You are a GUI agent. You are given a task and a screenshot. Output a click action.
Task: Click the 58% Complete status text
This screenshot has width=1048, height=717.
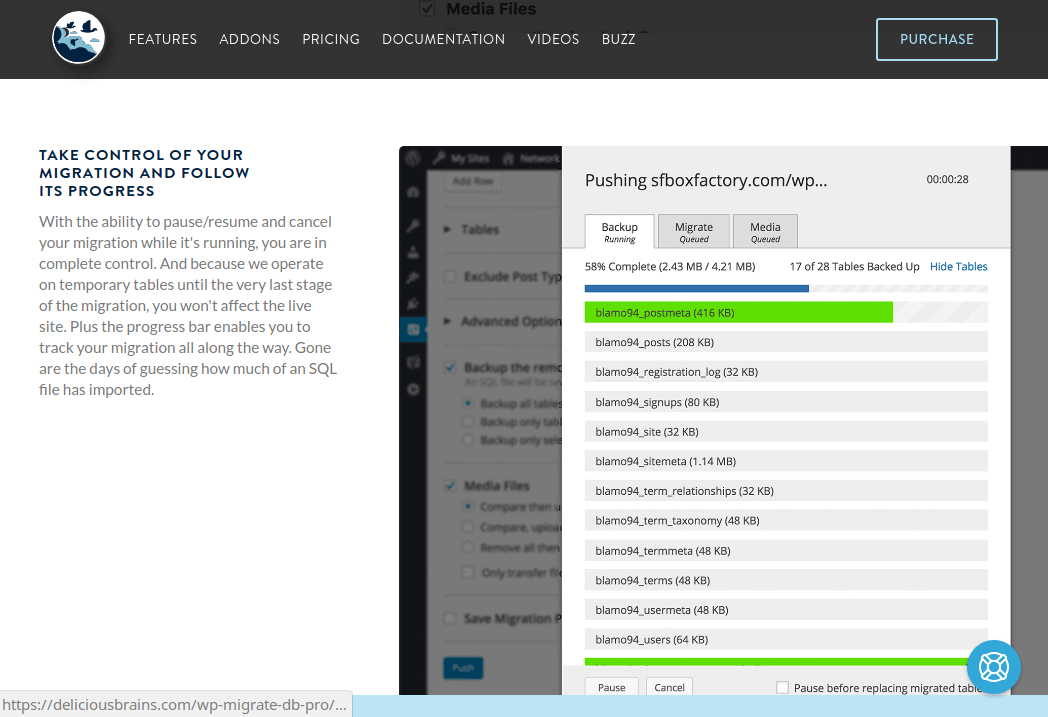tap(670, 267)
